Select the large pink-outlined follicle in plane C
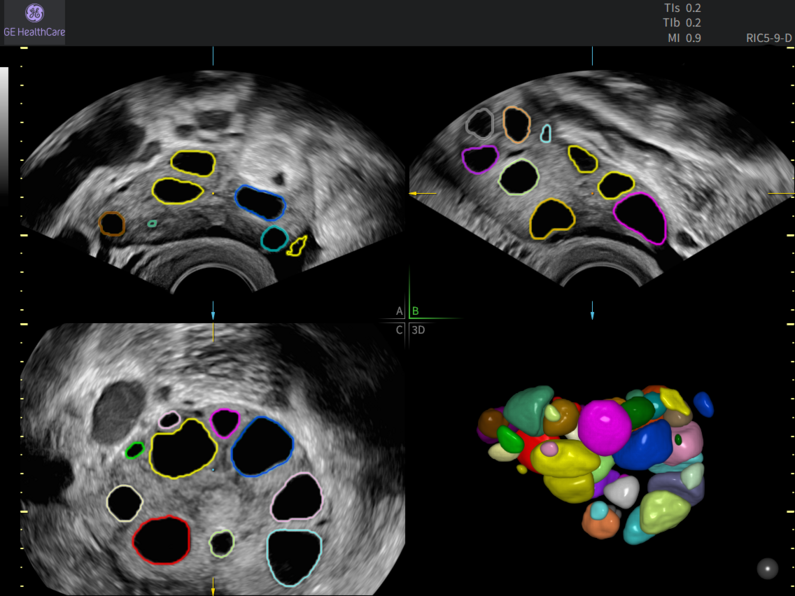The height and width of the screenshot is (596, 795). [x=298, y=497]
